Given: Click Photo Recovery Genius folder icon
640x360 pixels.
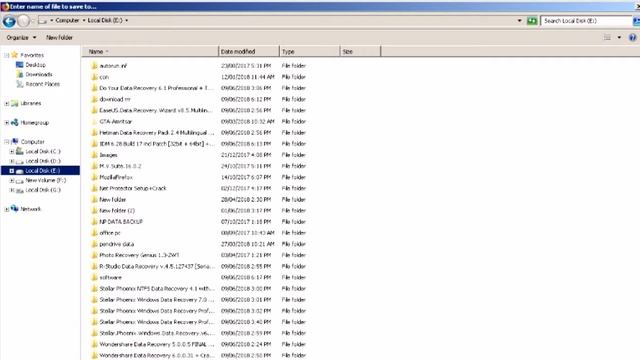Looking at the screenshot, I should click(x=94, y=255).
